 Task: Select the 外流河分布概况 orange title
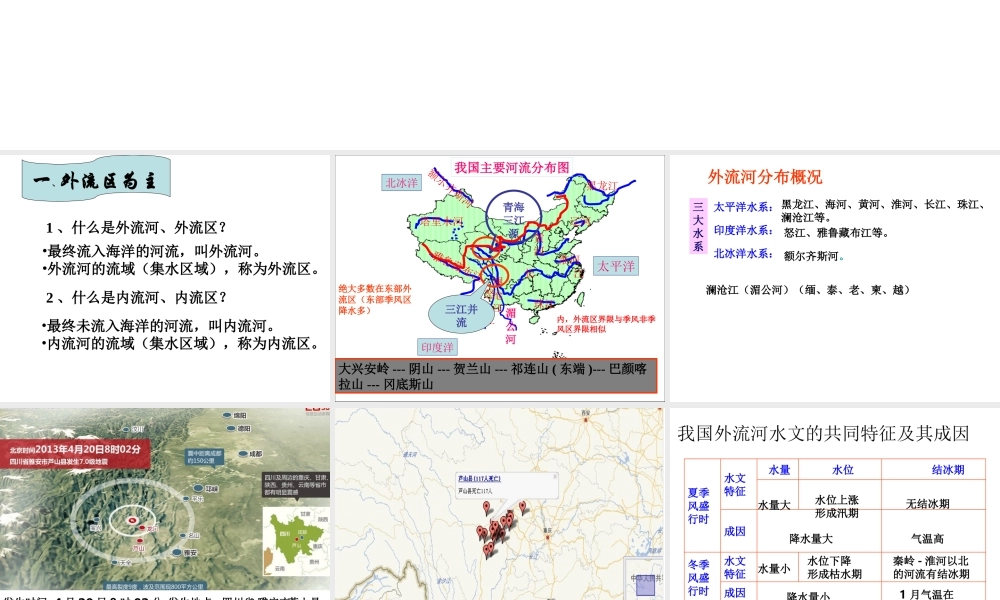coord(765,177)
